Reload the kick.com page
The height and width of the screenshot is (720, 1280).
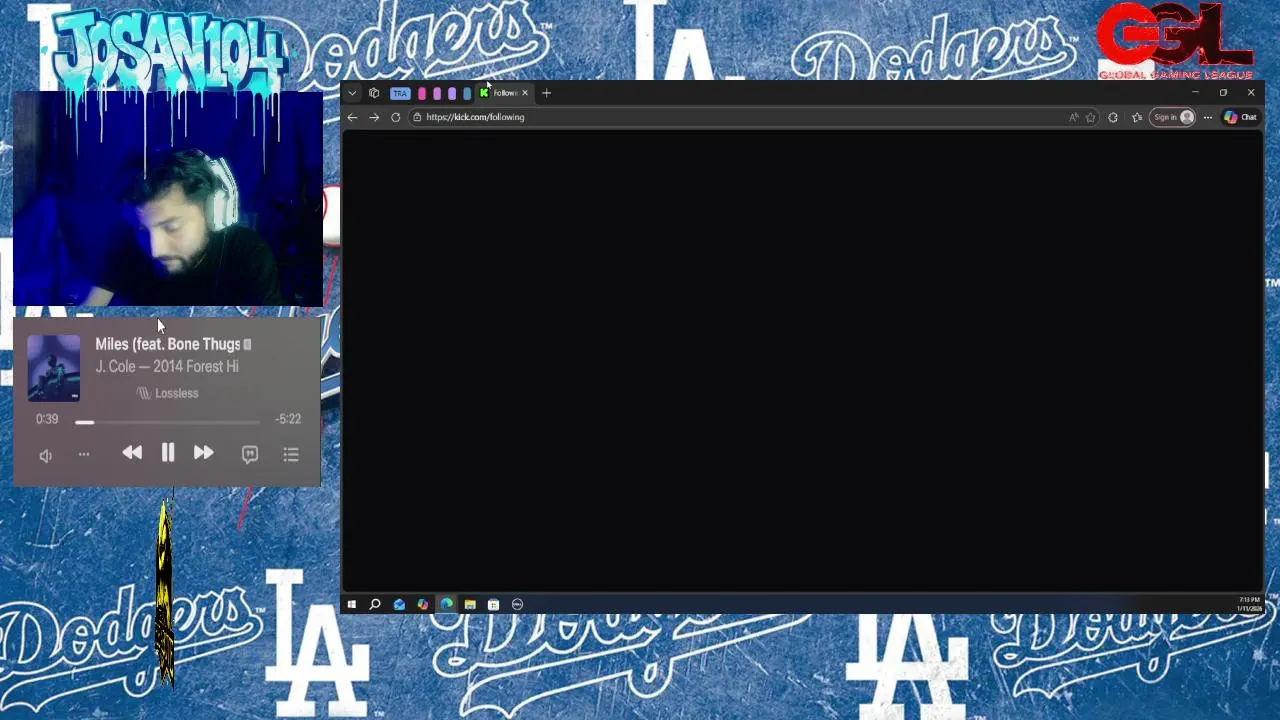pyautogui.click(x=396, y=117)
